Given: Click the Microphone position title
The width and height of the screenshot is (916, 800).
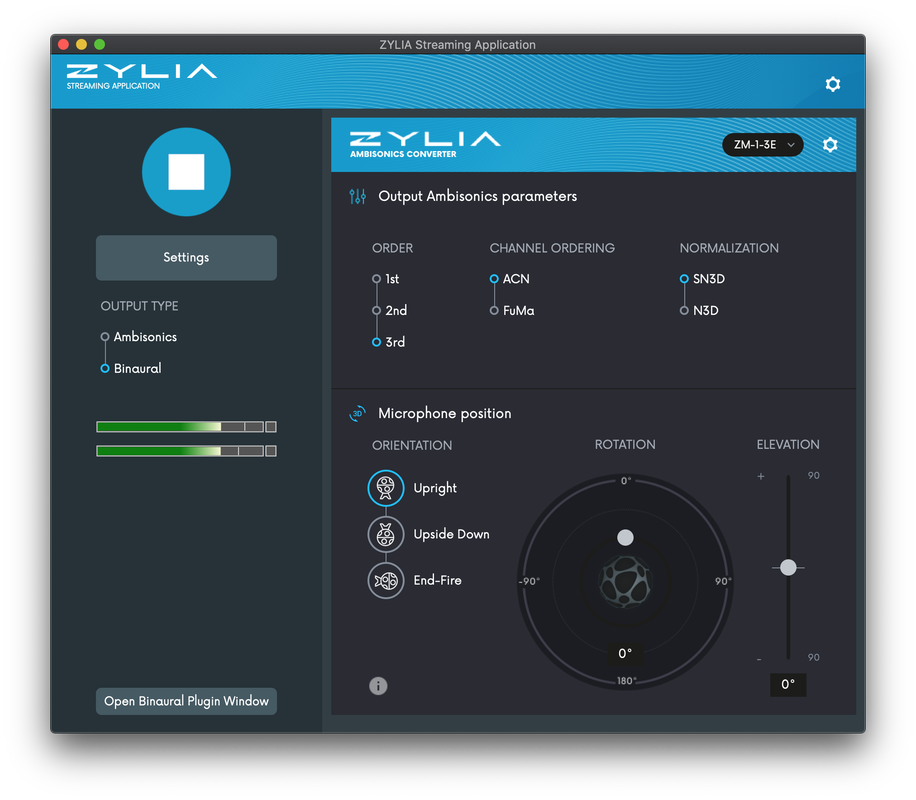Looking at the screenshot, I should point(445,413).
